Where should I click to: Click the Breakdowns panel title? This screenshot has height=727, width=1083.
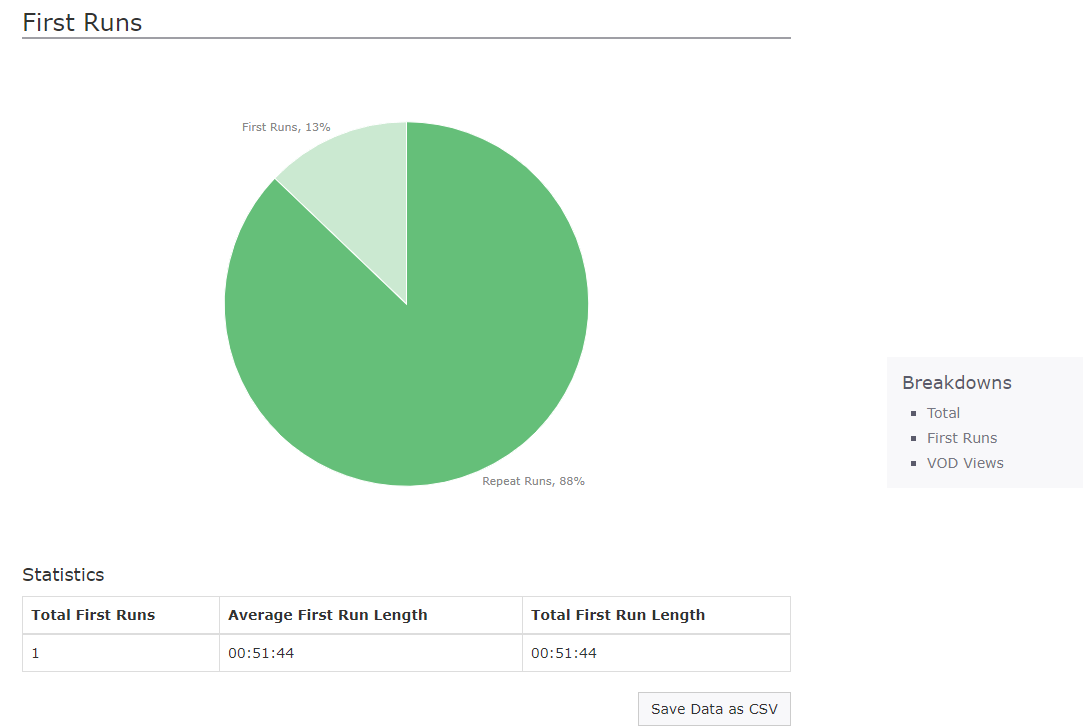tap(957, 382)
